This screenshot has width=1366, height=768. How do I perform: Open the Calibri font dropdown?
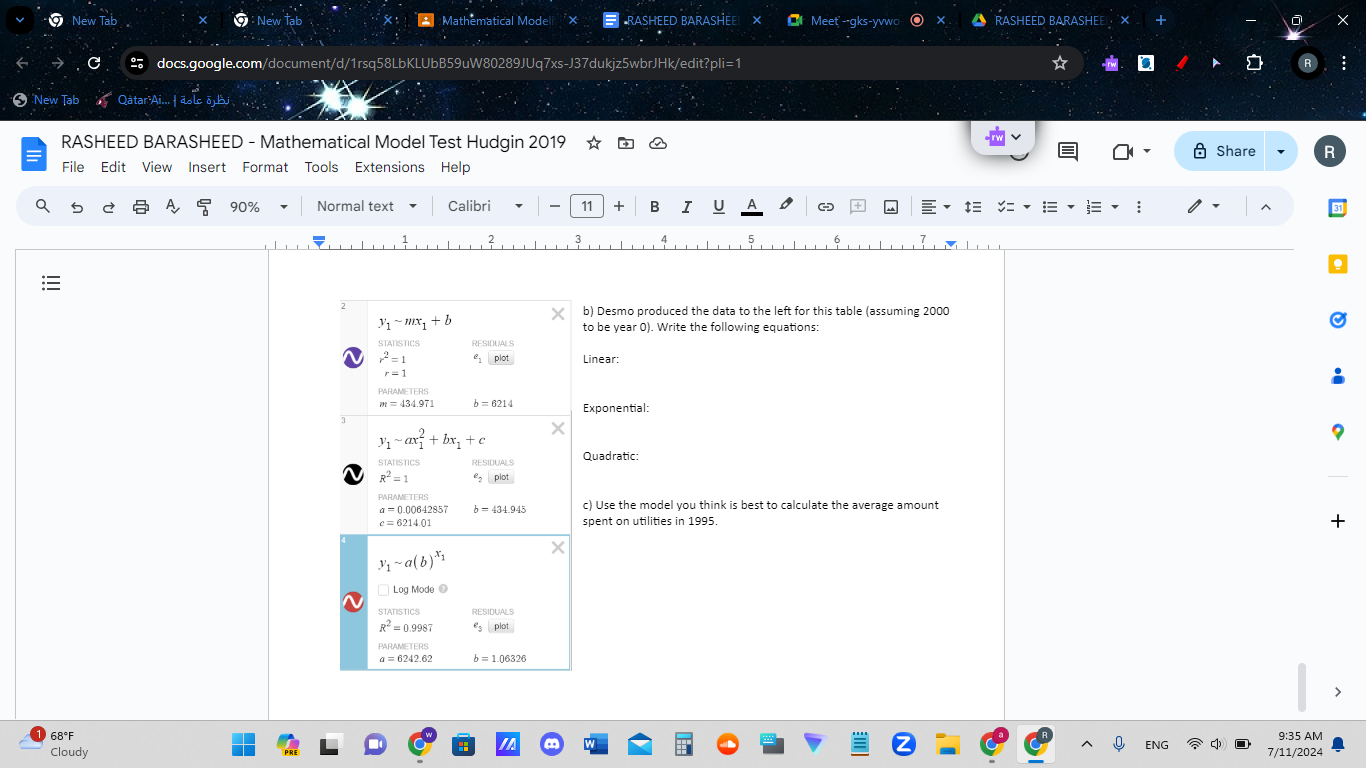pos(484,206)
